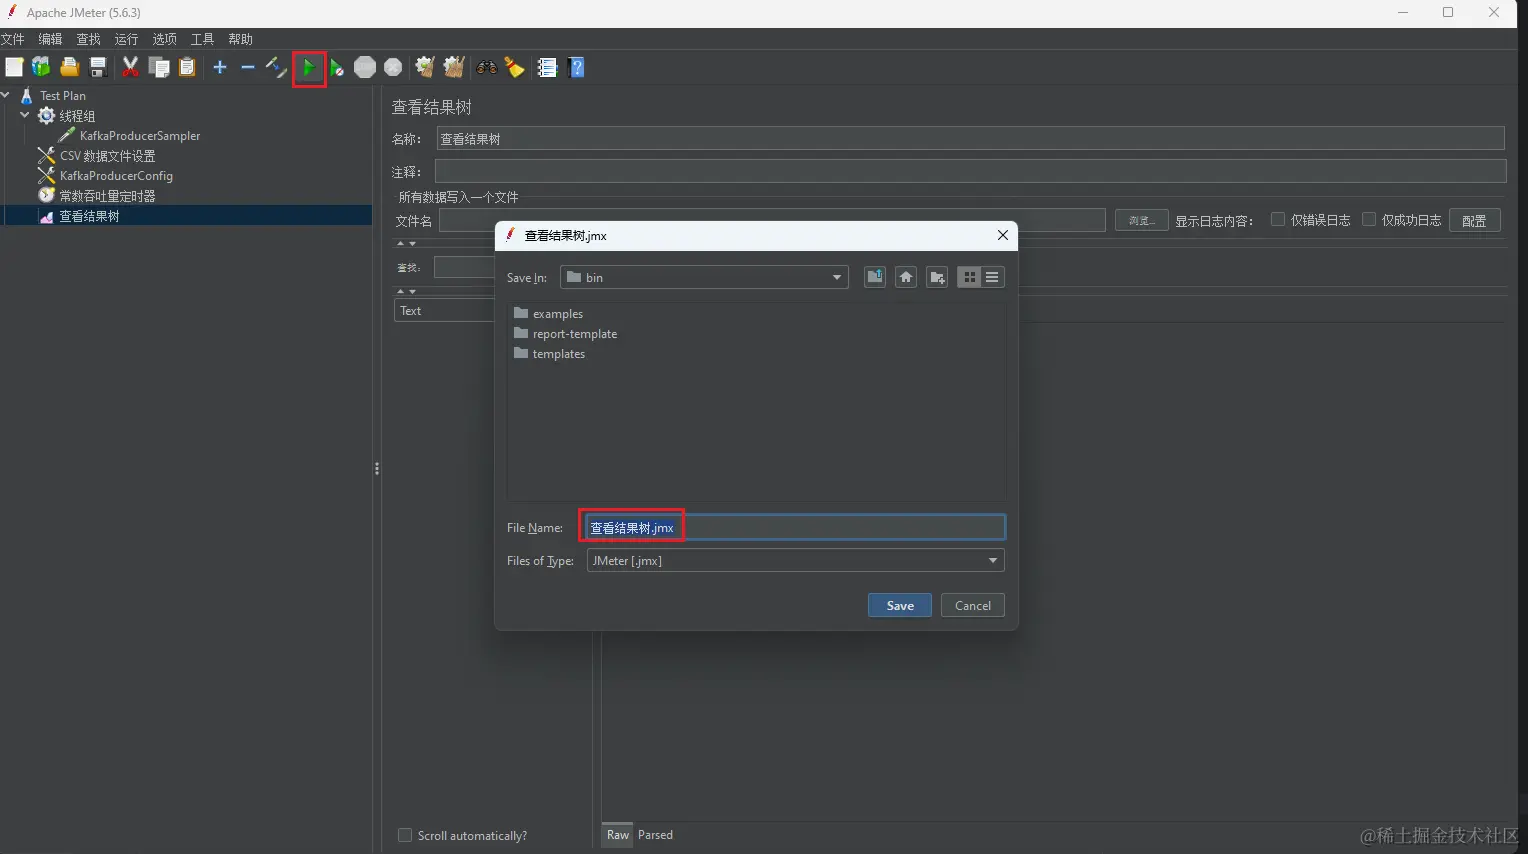Paste with the clipboard toolbar icon
The image size is (1528, 854).
187,67
